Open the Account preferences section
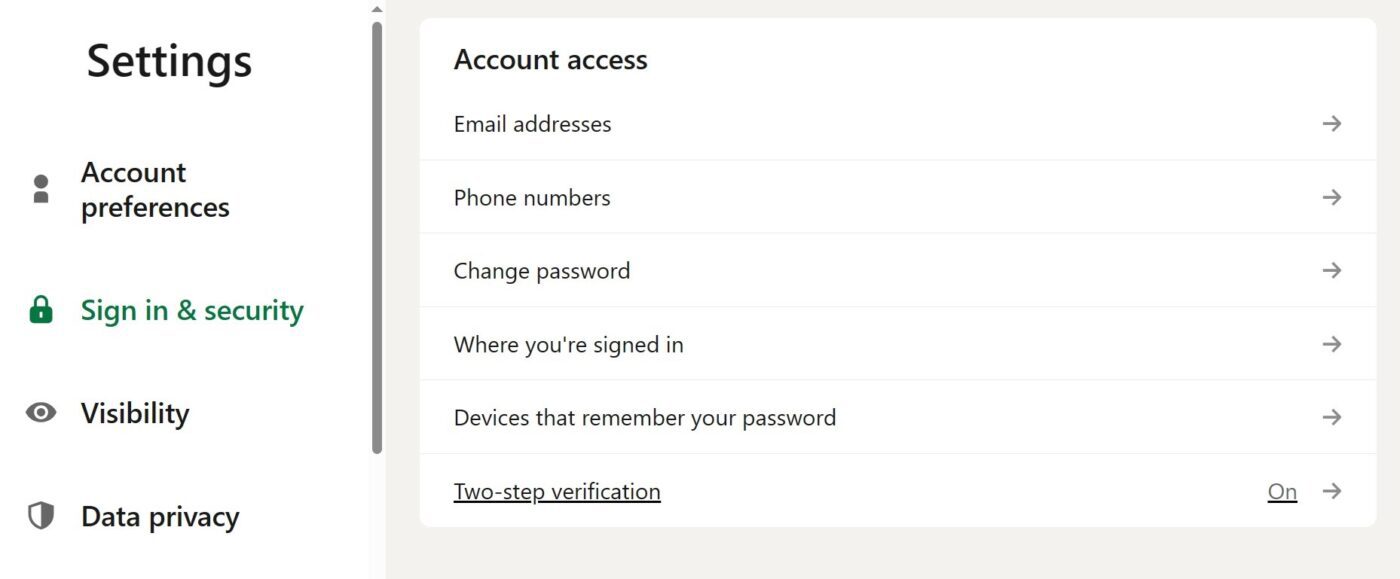This screenshot has height=579, width=1400. click(x=155, y=190)
